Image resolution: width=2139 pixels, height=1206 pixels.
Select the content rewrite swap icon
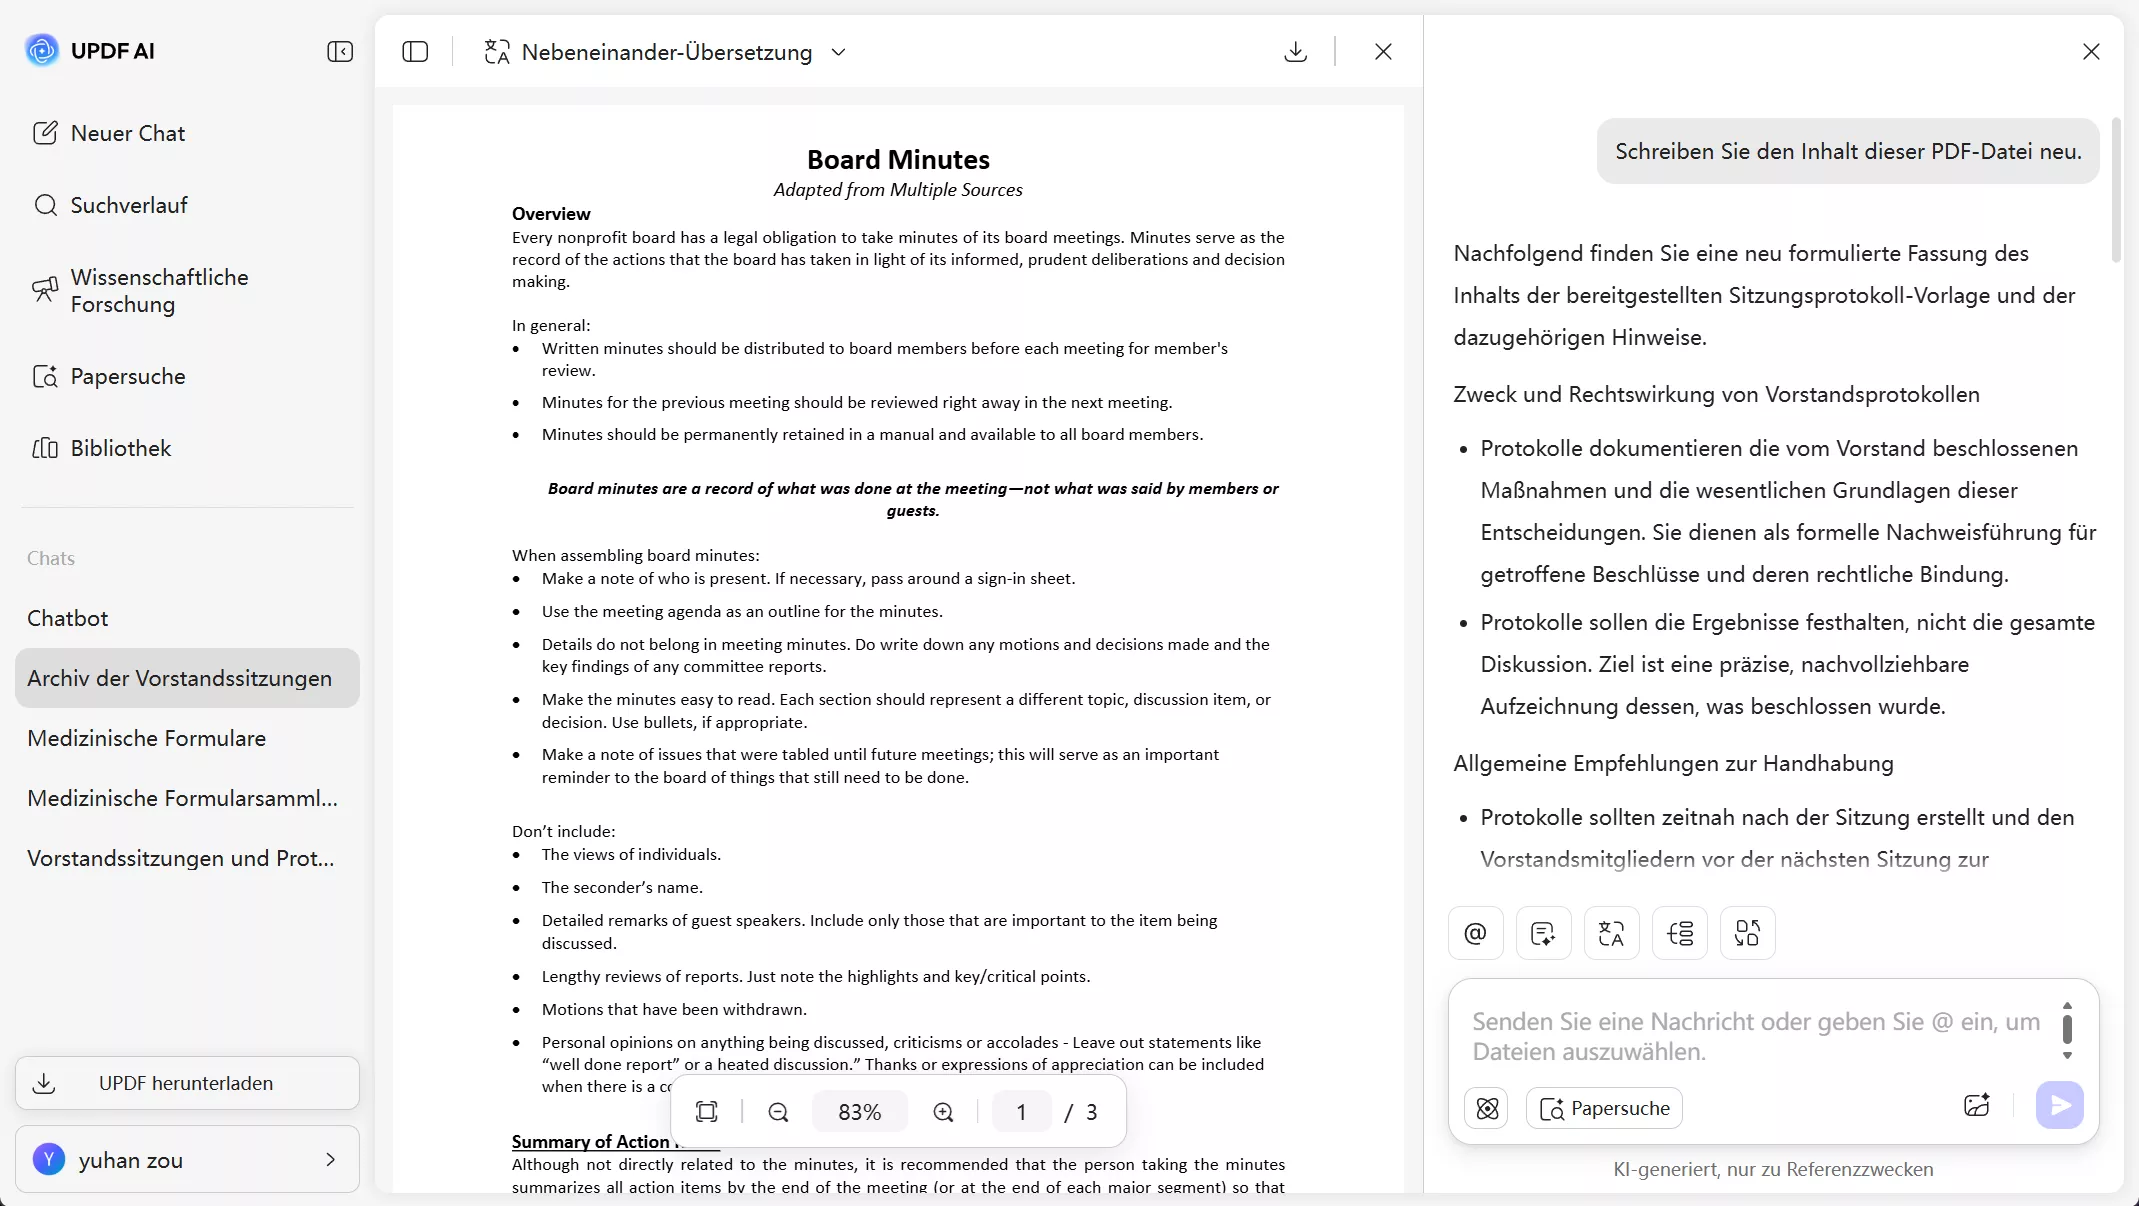click(x=1748, y=932)
